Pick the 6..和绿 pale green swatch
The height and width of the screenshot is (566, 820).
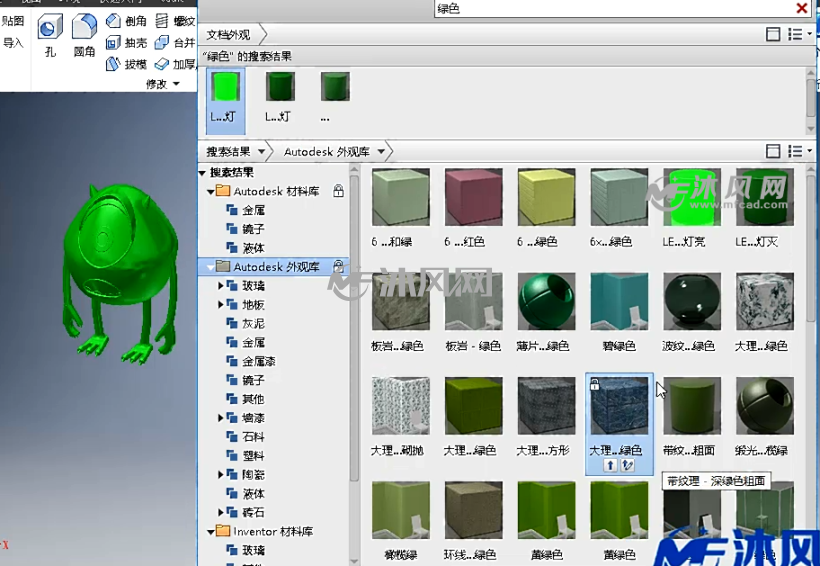400,197
